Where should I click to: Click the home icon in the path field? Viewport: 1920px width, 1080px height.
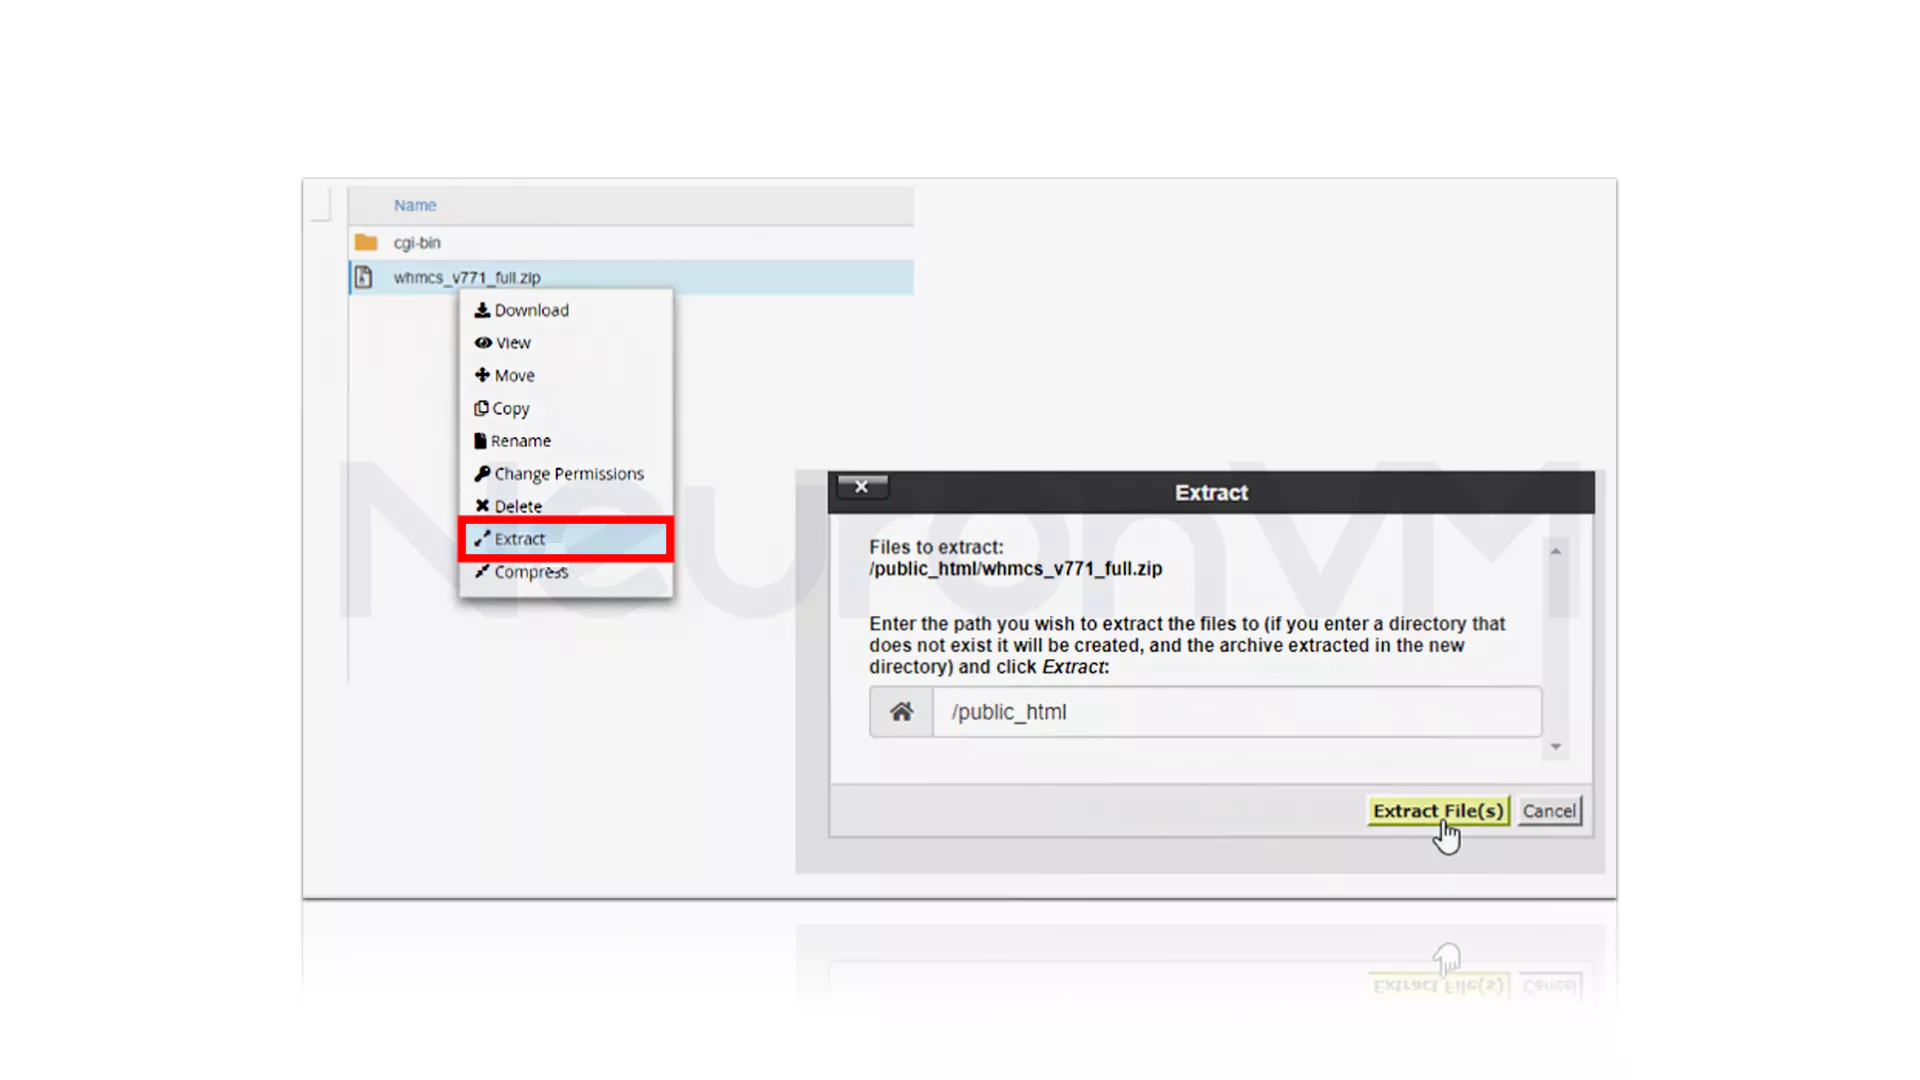901,712
